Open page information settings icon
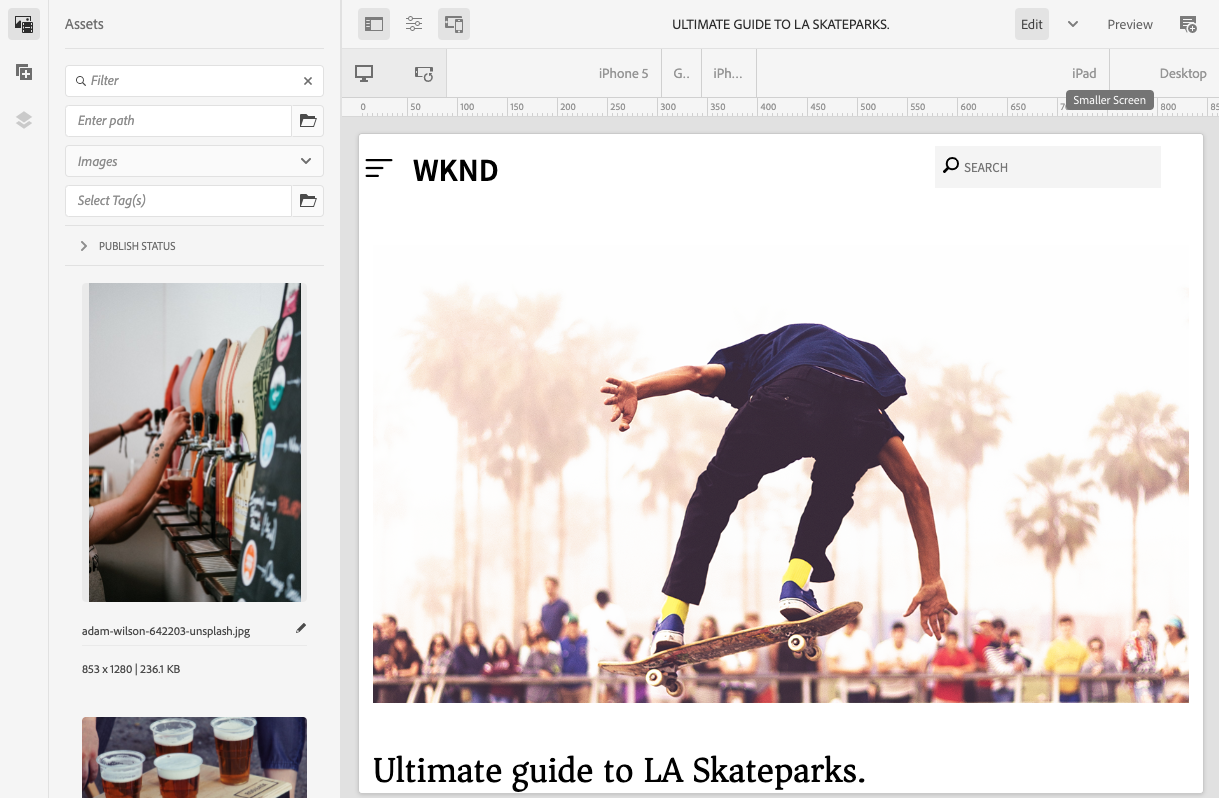Image resolution: width=1219 pixels, height=798 pixels. pos(414,24)
